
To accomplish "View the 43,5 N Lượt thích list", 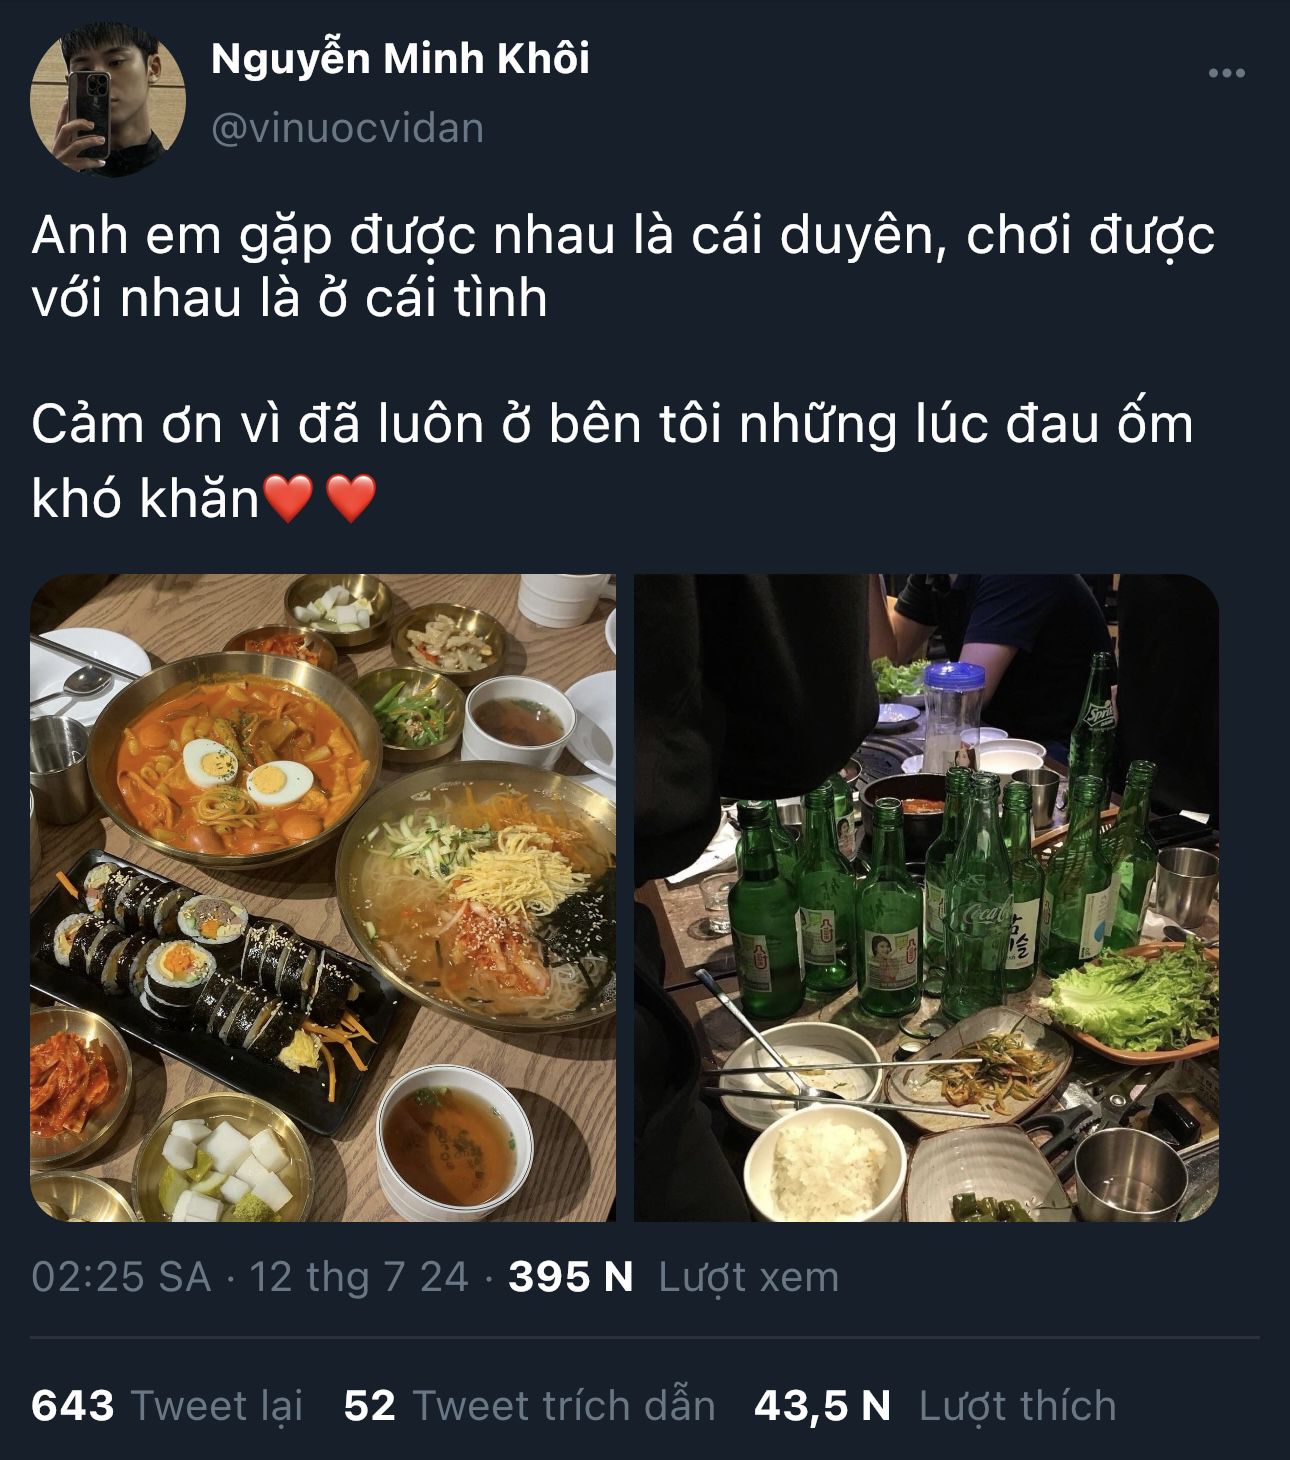I will [935, 1405].
